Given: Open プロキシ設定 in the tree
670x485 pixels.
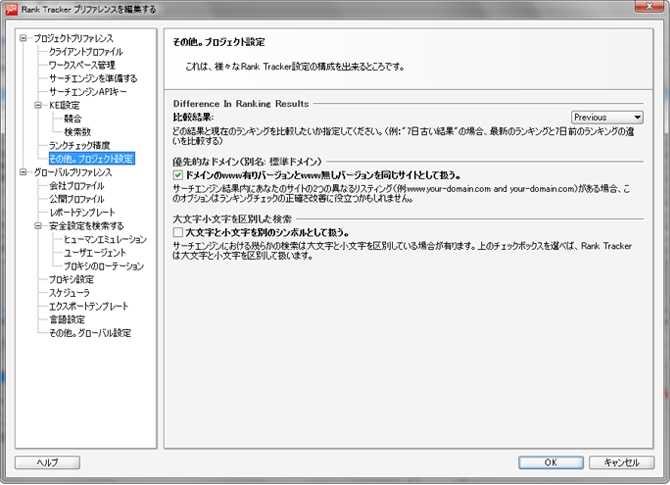Looking at the screenshot, I should tap(71, 279).
